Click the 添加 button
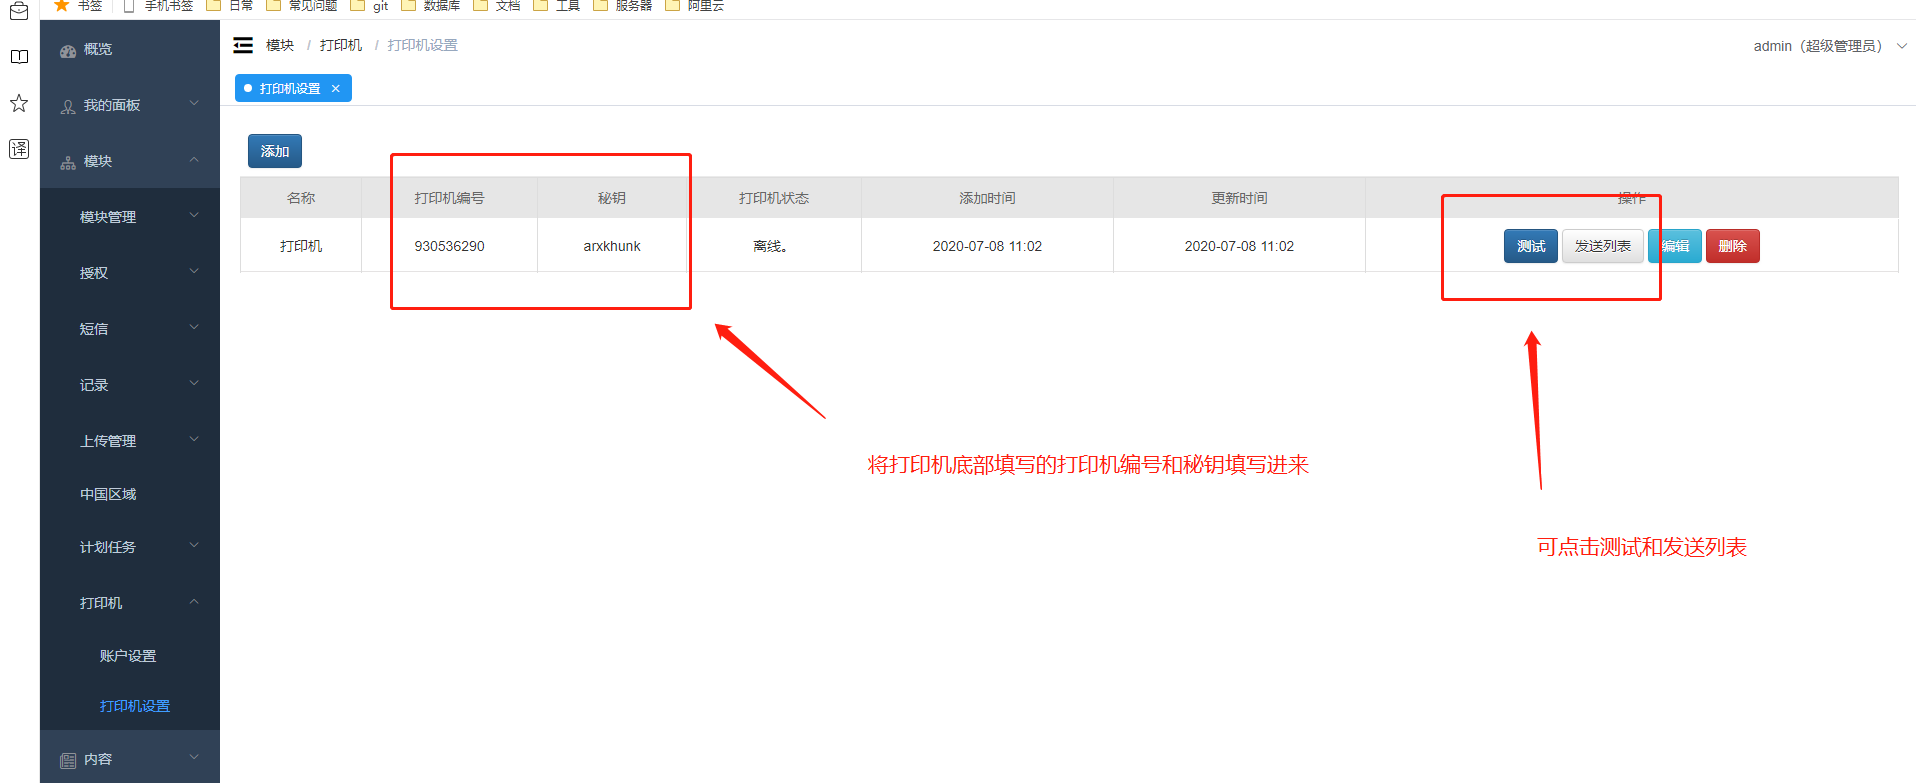The width and height of the screenshot is (1916, 783). [275, 151]
